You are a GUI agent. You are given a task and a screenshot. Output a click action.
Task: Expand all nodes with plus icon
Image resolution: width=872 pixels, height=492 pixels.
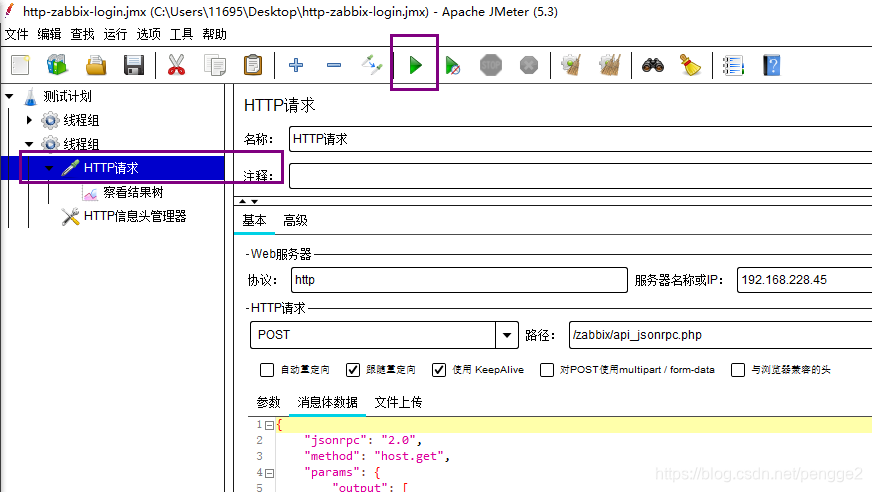point(296,65)
